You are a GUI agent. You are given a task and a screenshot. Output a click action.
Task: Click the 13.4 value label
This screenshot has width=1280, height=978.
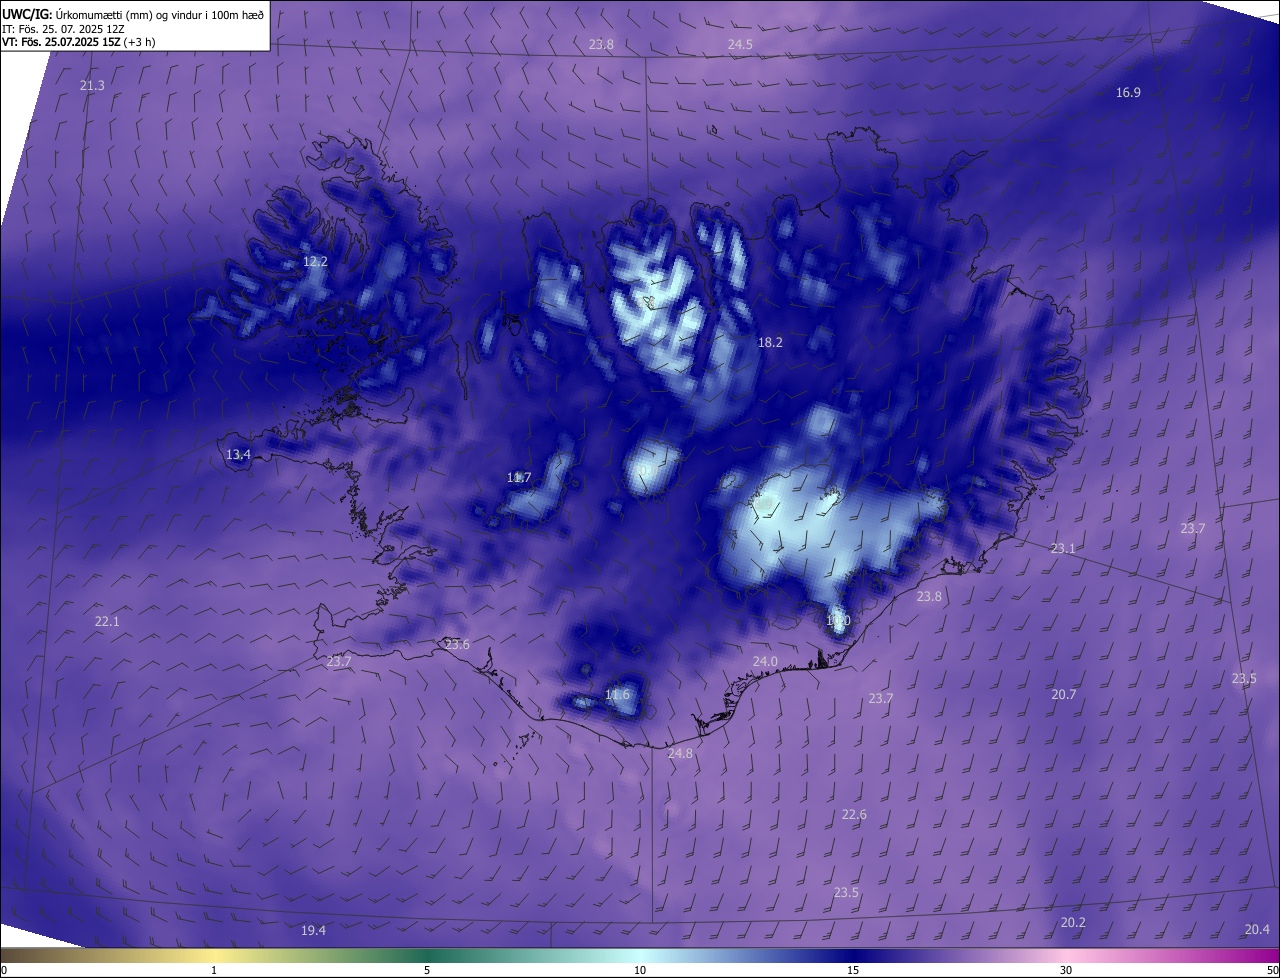(238, 455)
